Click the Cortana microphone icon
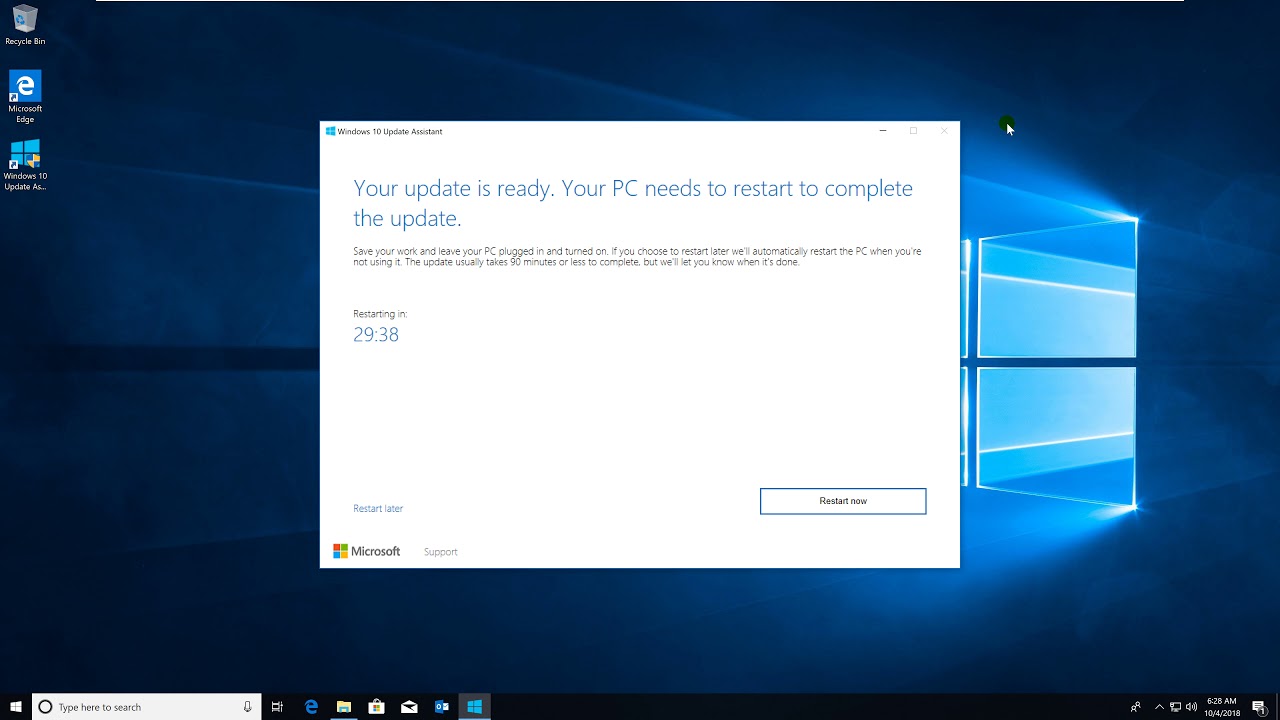1280x720 pixels. (247, 707)
